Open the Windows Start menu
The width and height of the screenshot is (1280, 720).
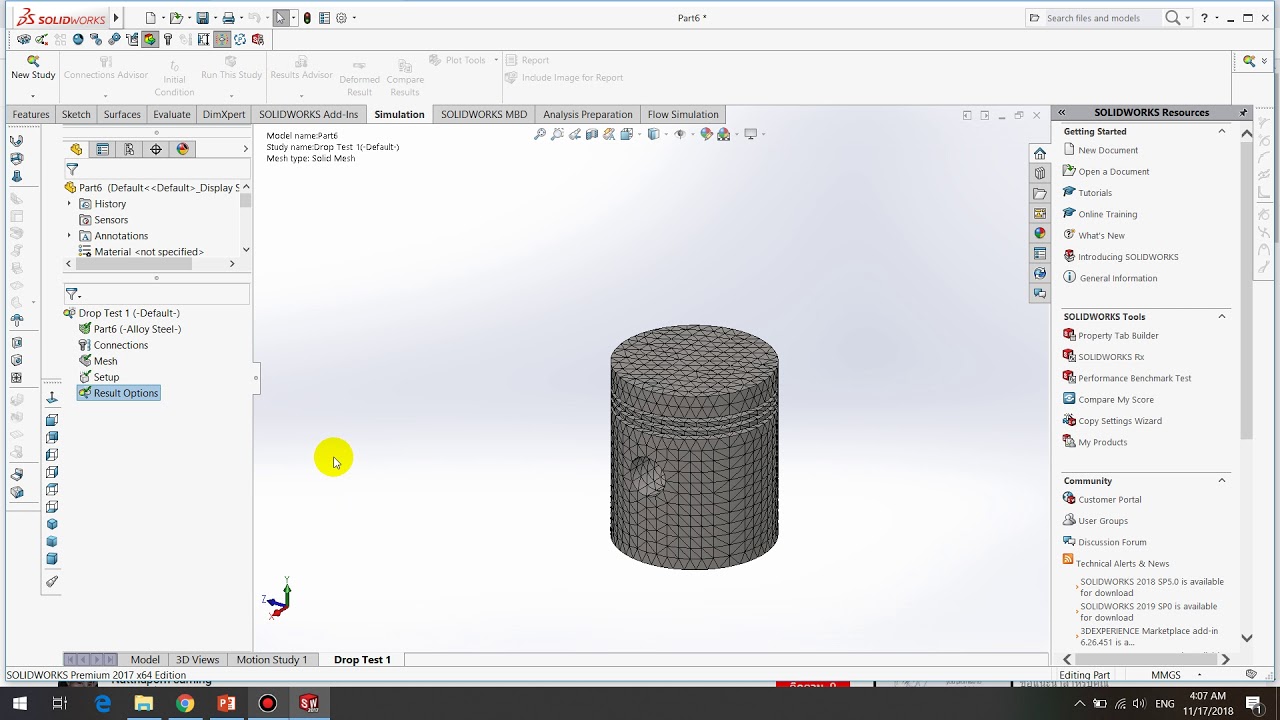[x=19, y=703]
